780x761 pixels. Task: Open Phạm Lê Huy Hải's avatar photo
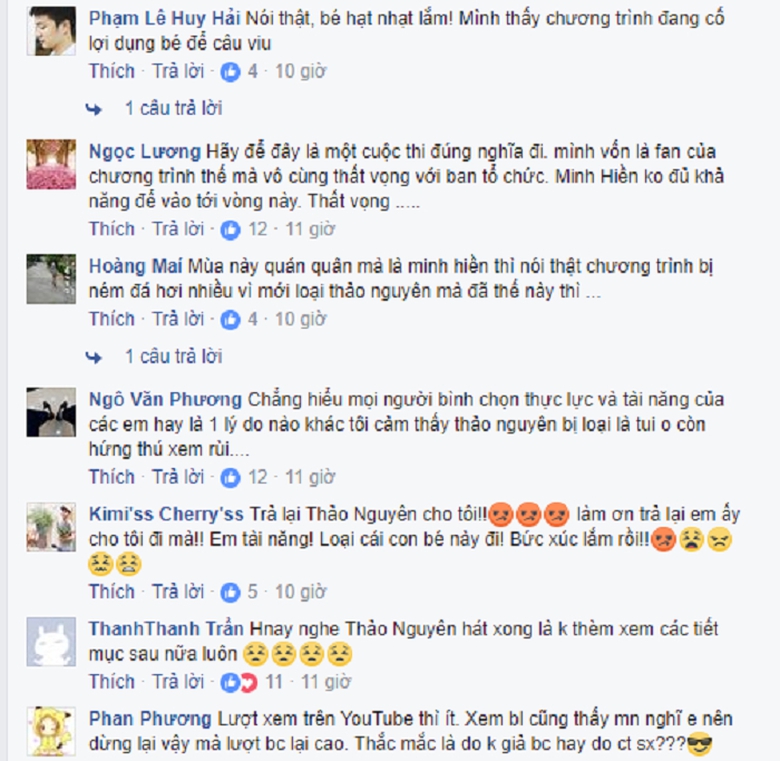[x=51, y=31]
